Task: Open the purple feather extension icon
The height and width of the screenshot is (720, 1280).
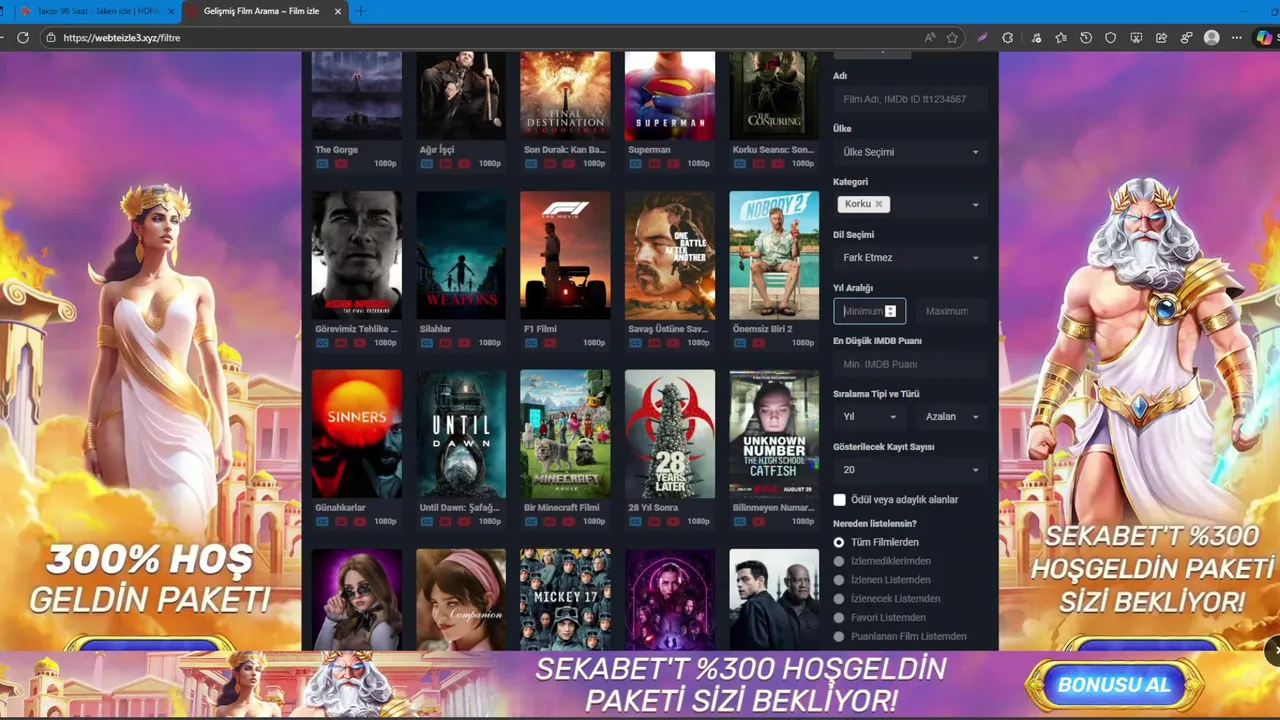Action: [x=982, y=37]
